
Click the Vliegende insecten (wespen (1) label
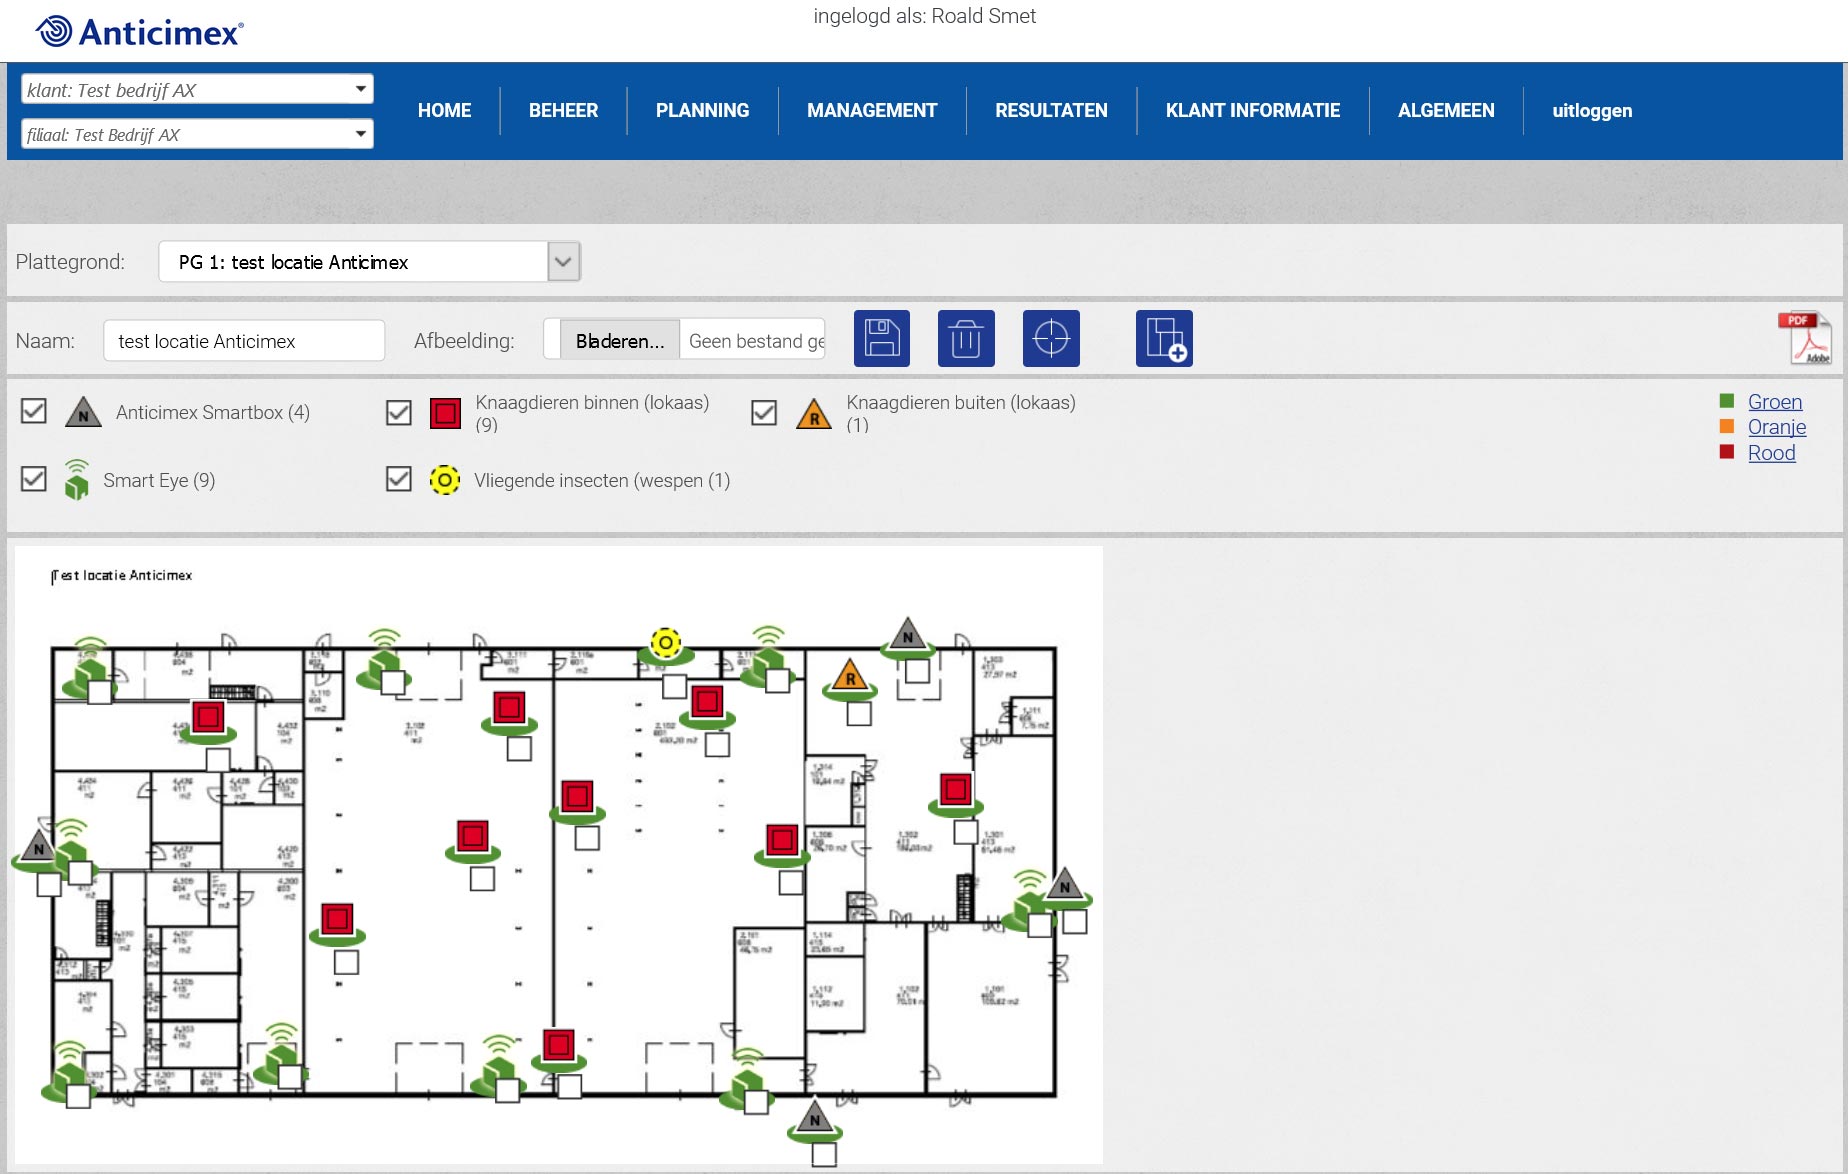(602, 480)
